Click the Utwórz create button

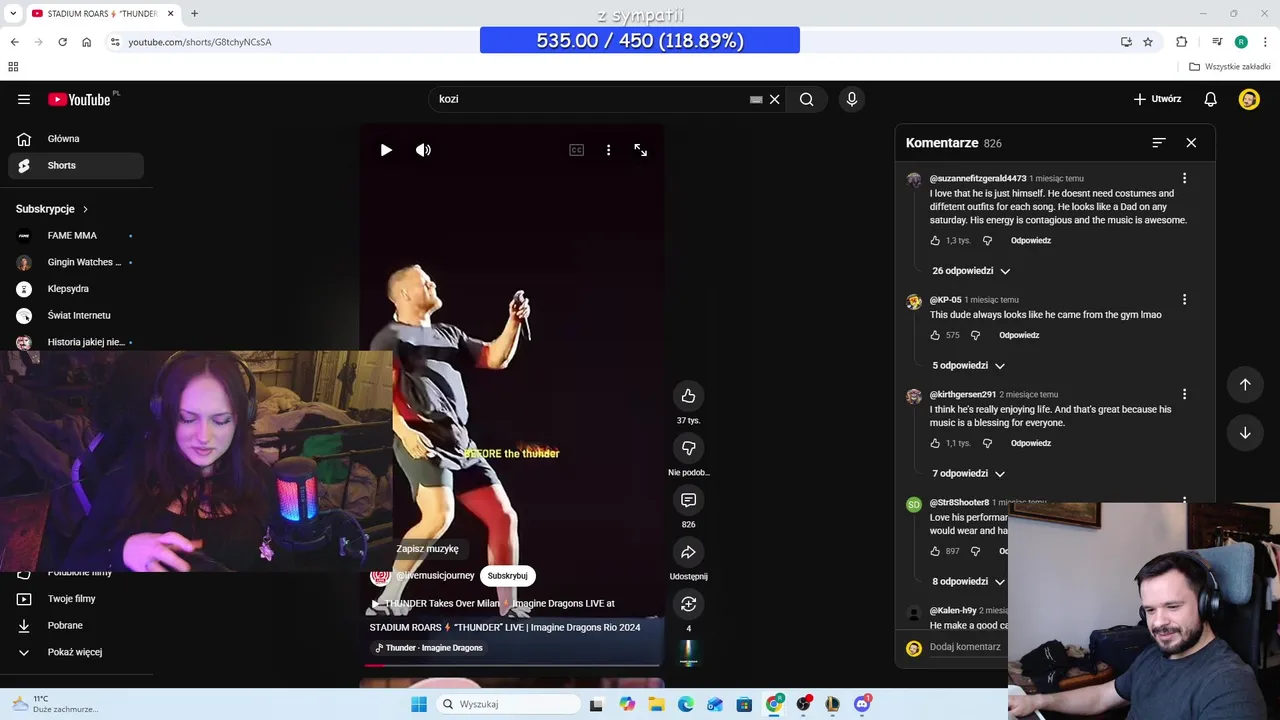coord(1157,99)
